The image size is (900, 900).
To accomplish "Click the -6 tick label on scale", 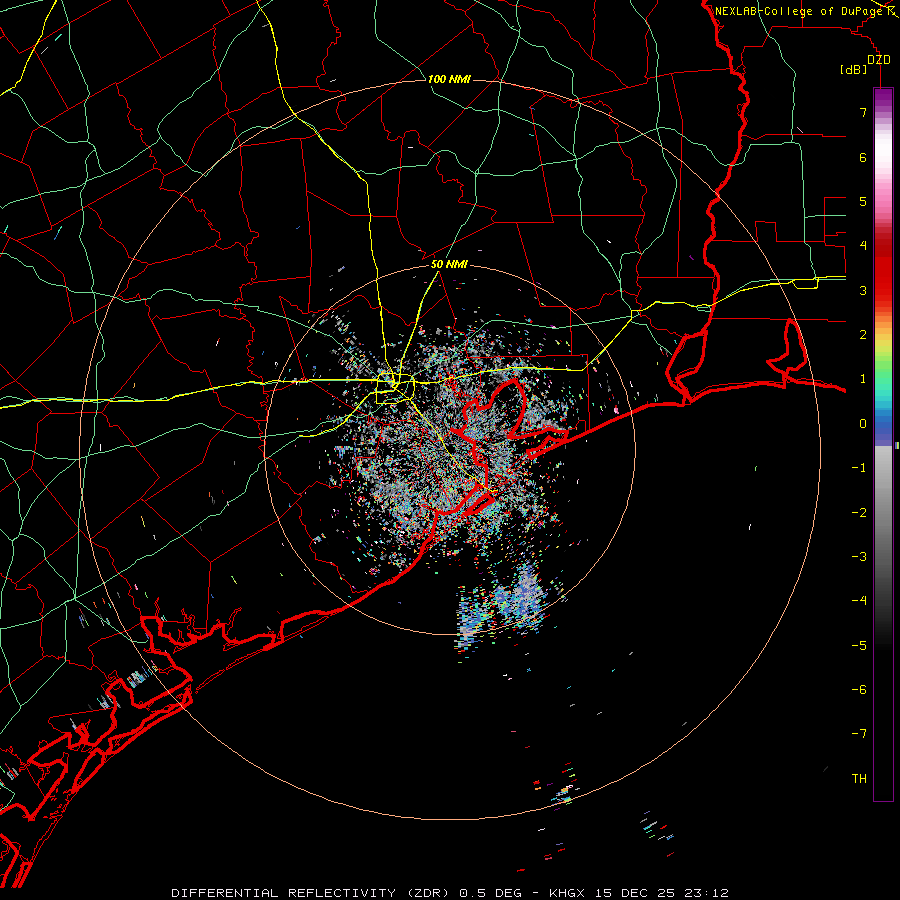I will (859, 690).
